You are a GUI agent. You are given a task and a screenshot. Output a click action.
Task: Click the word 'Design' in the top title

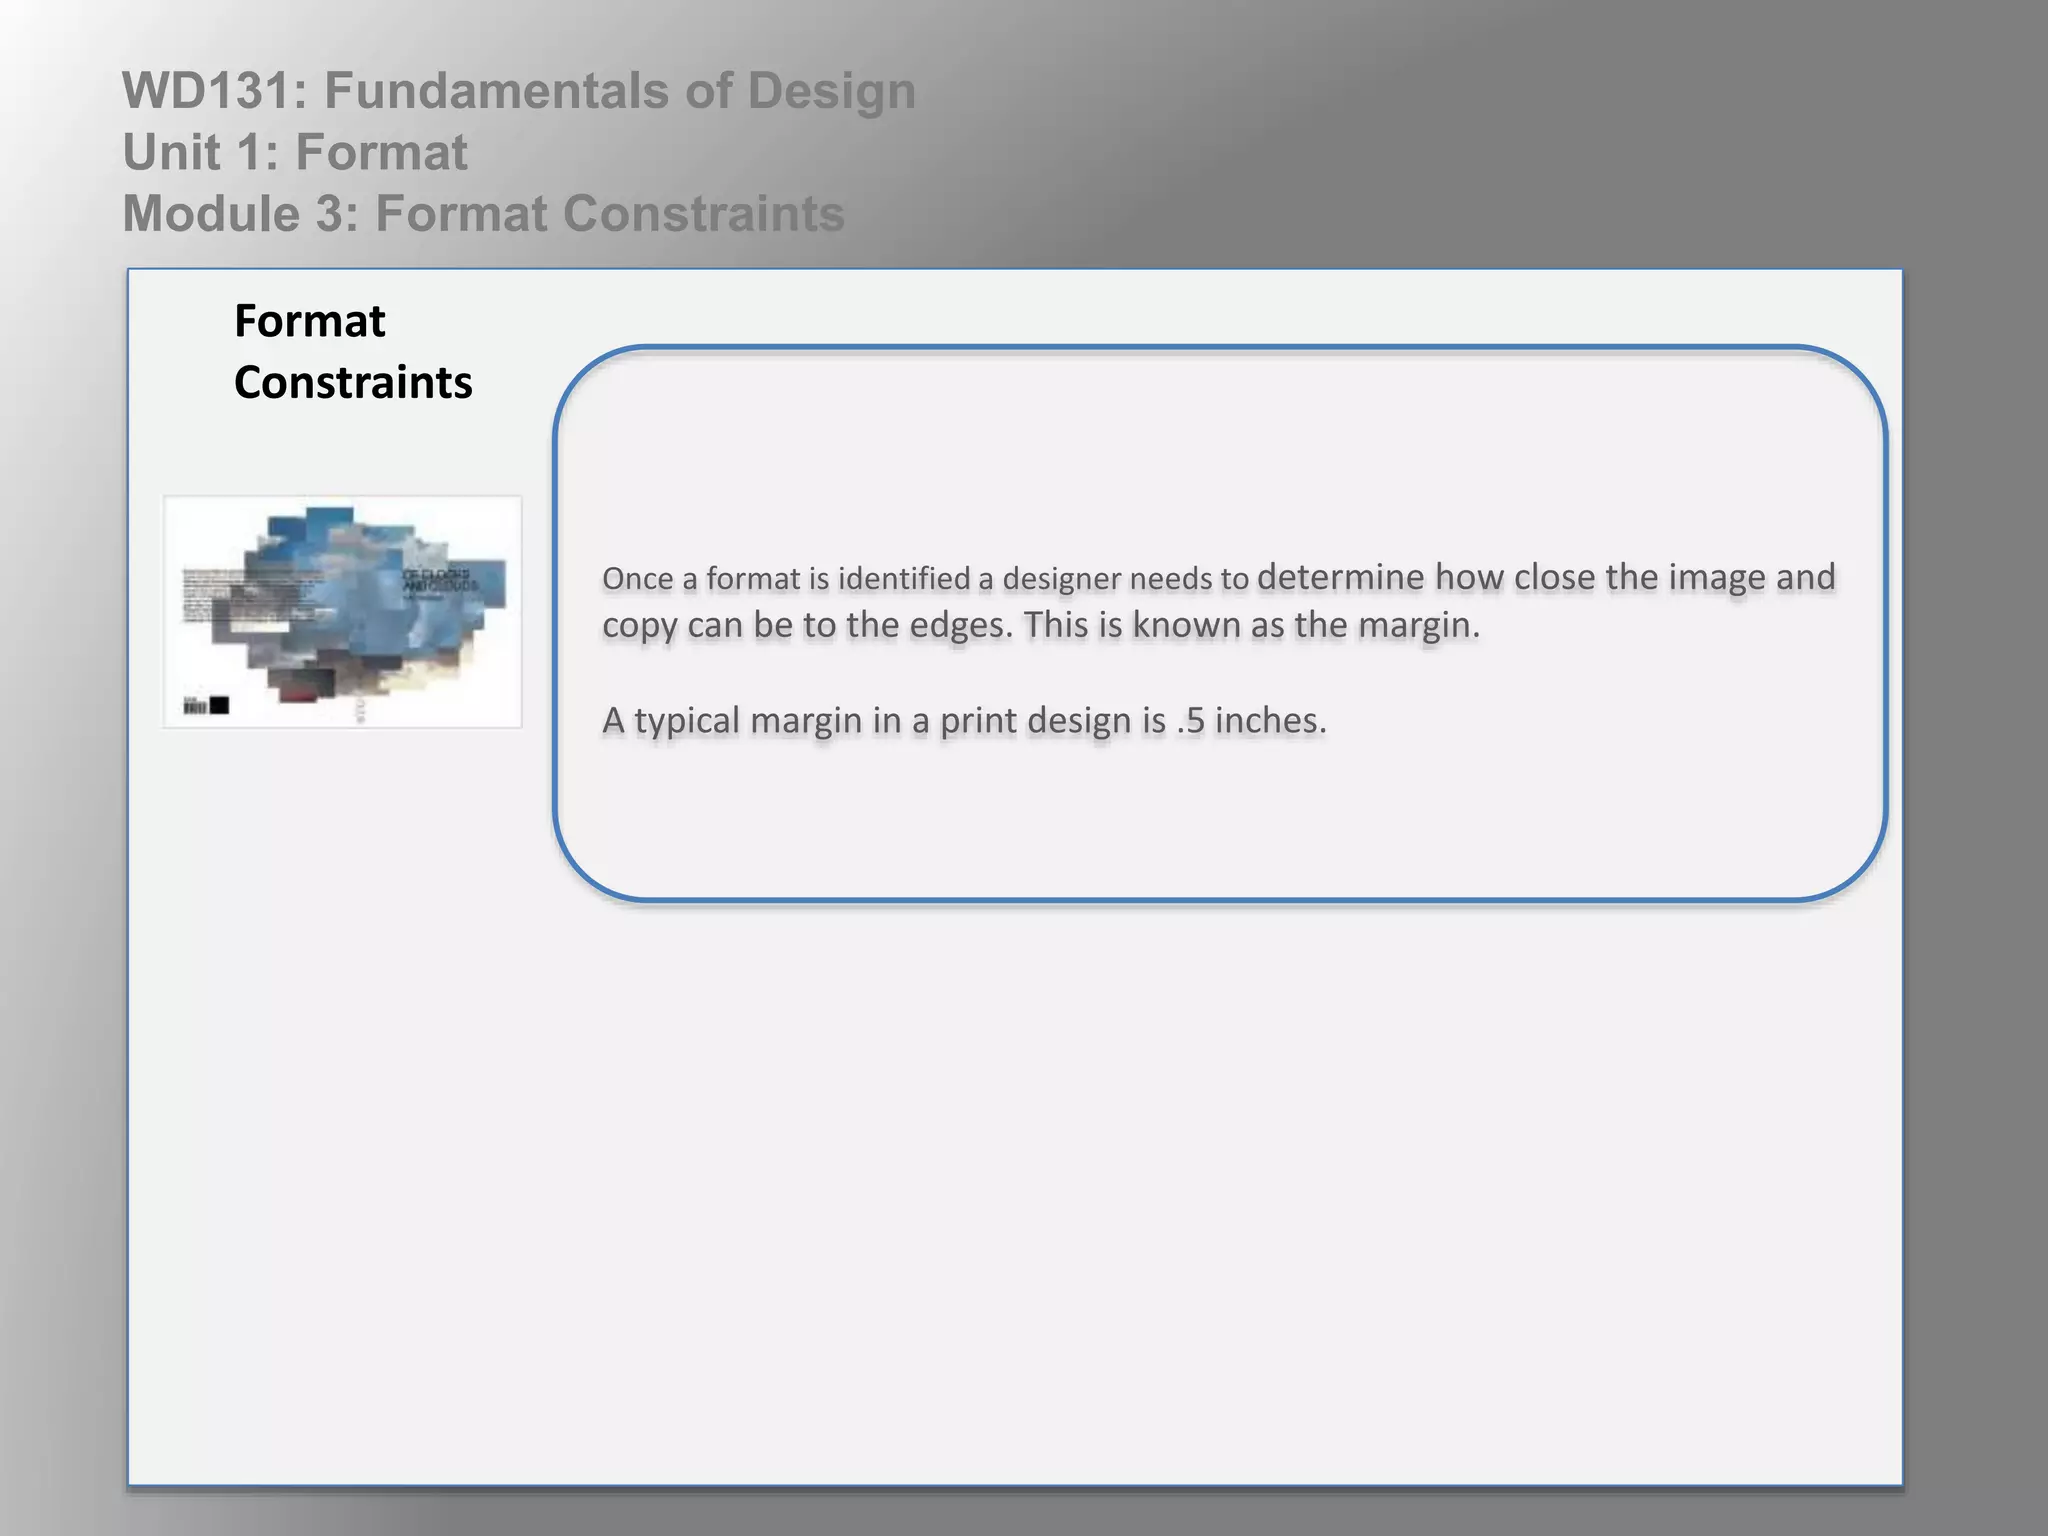[x=831, y=91]
